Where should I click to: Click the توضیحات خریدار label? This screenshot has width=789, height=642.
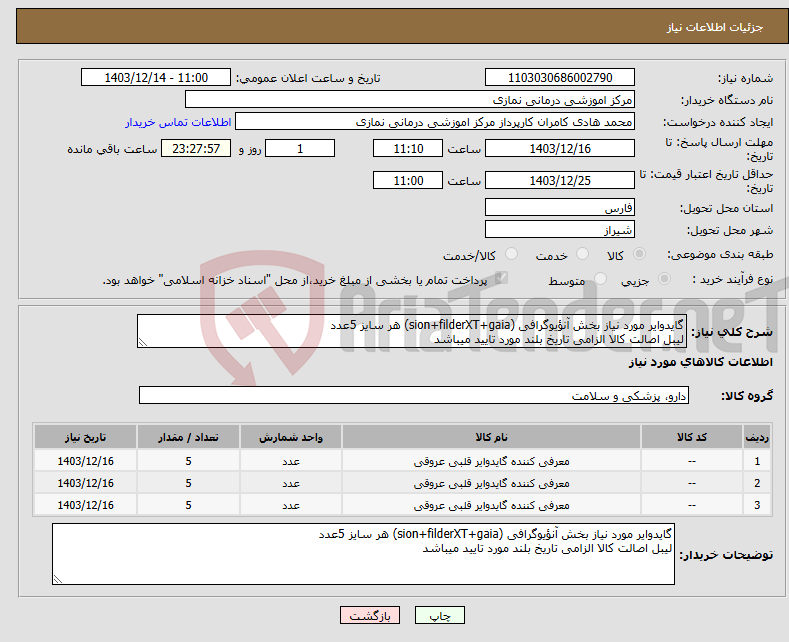pyautogui.click(x=726, y=554)
